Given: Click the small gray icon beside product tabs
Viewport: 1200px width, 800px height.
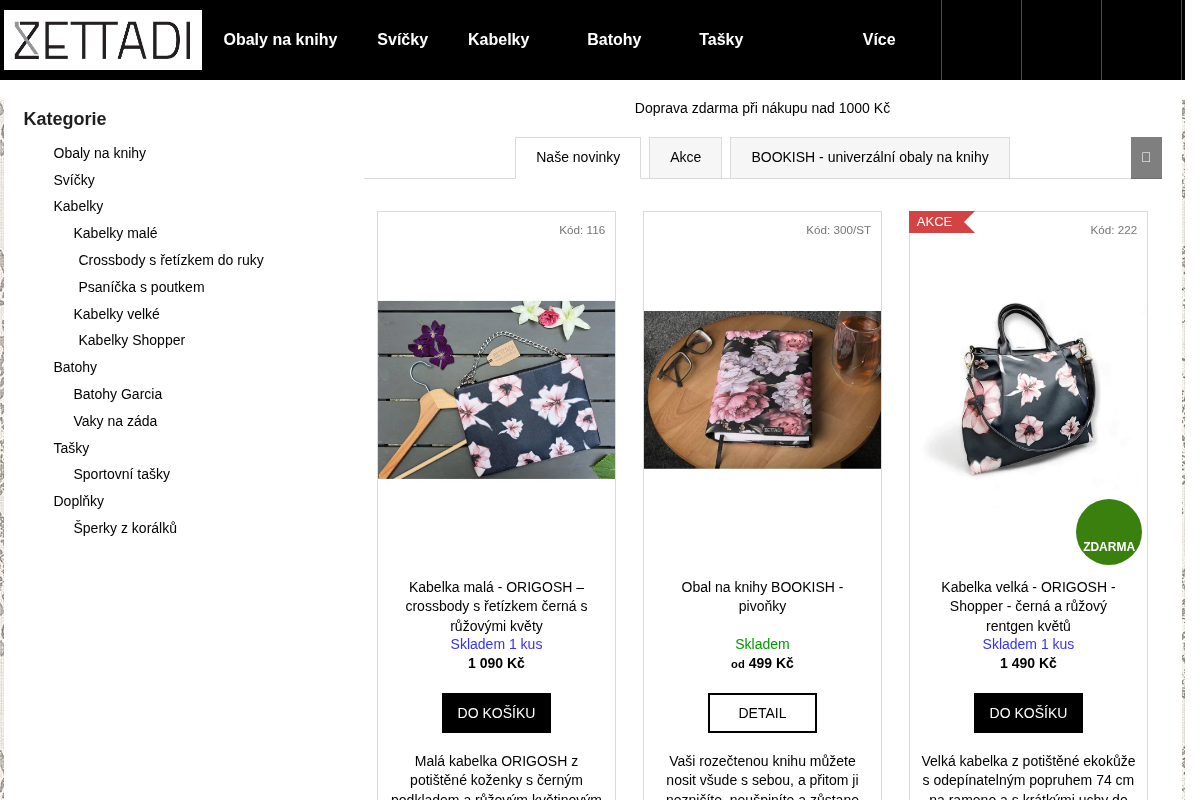Looking at the screenshot, I should [x=1146, y=158].
